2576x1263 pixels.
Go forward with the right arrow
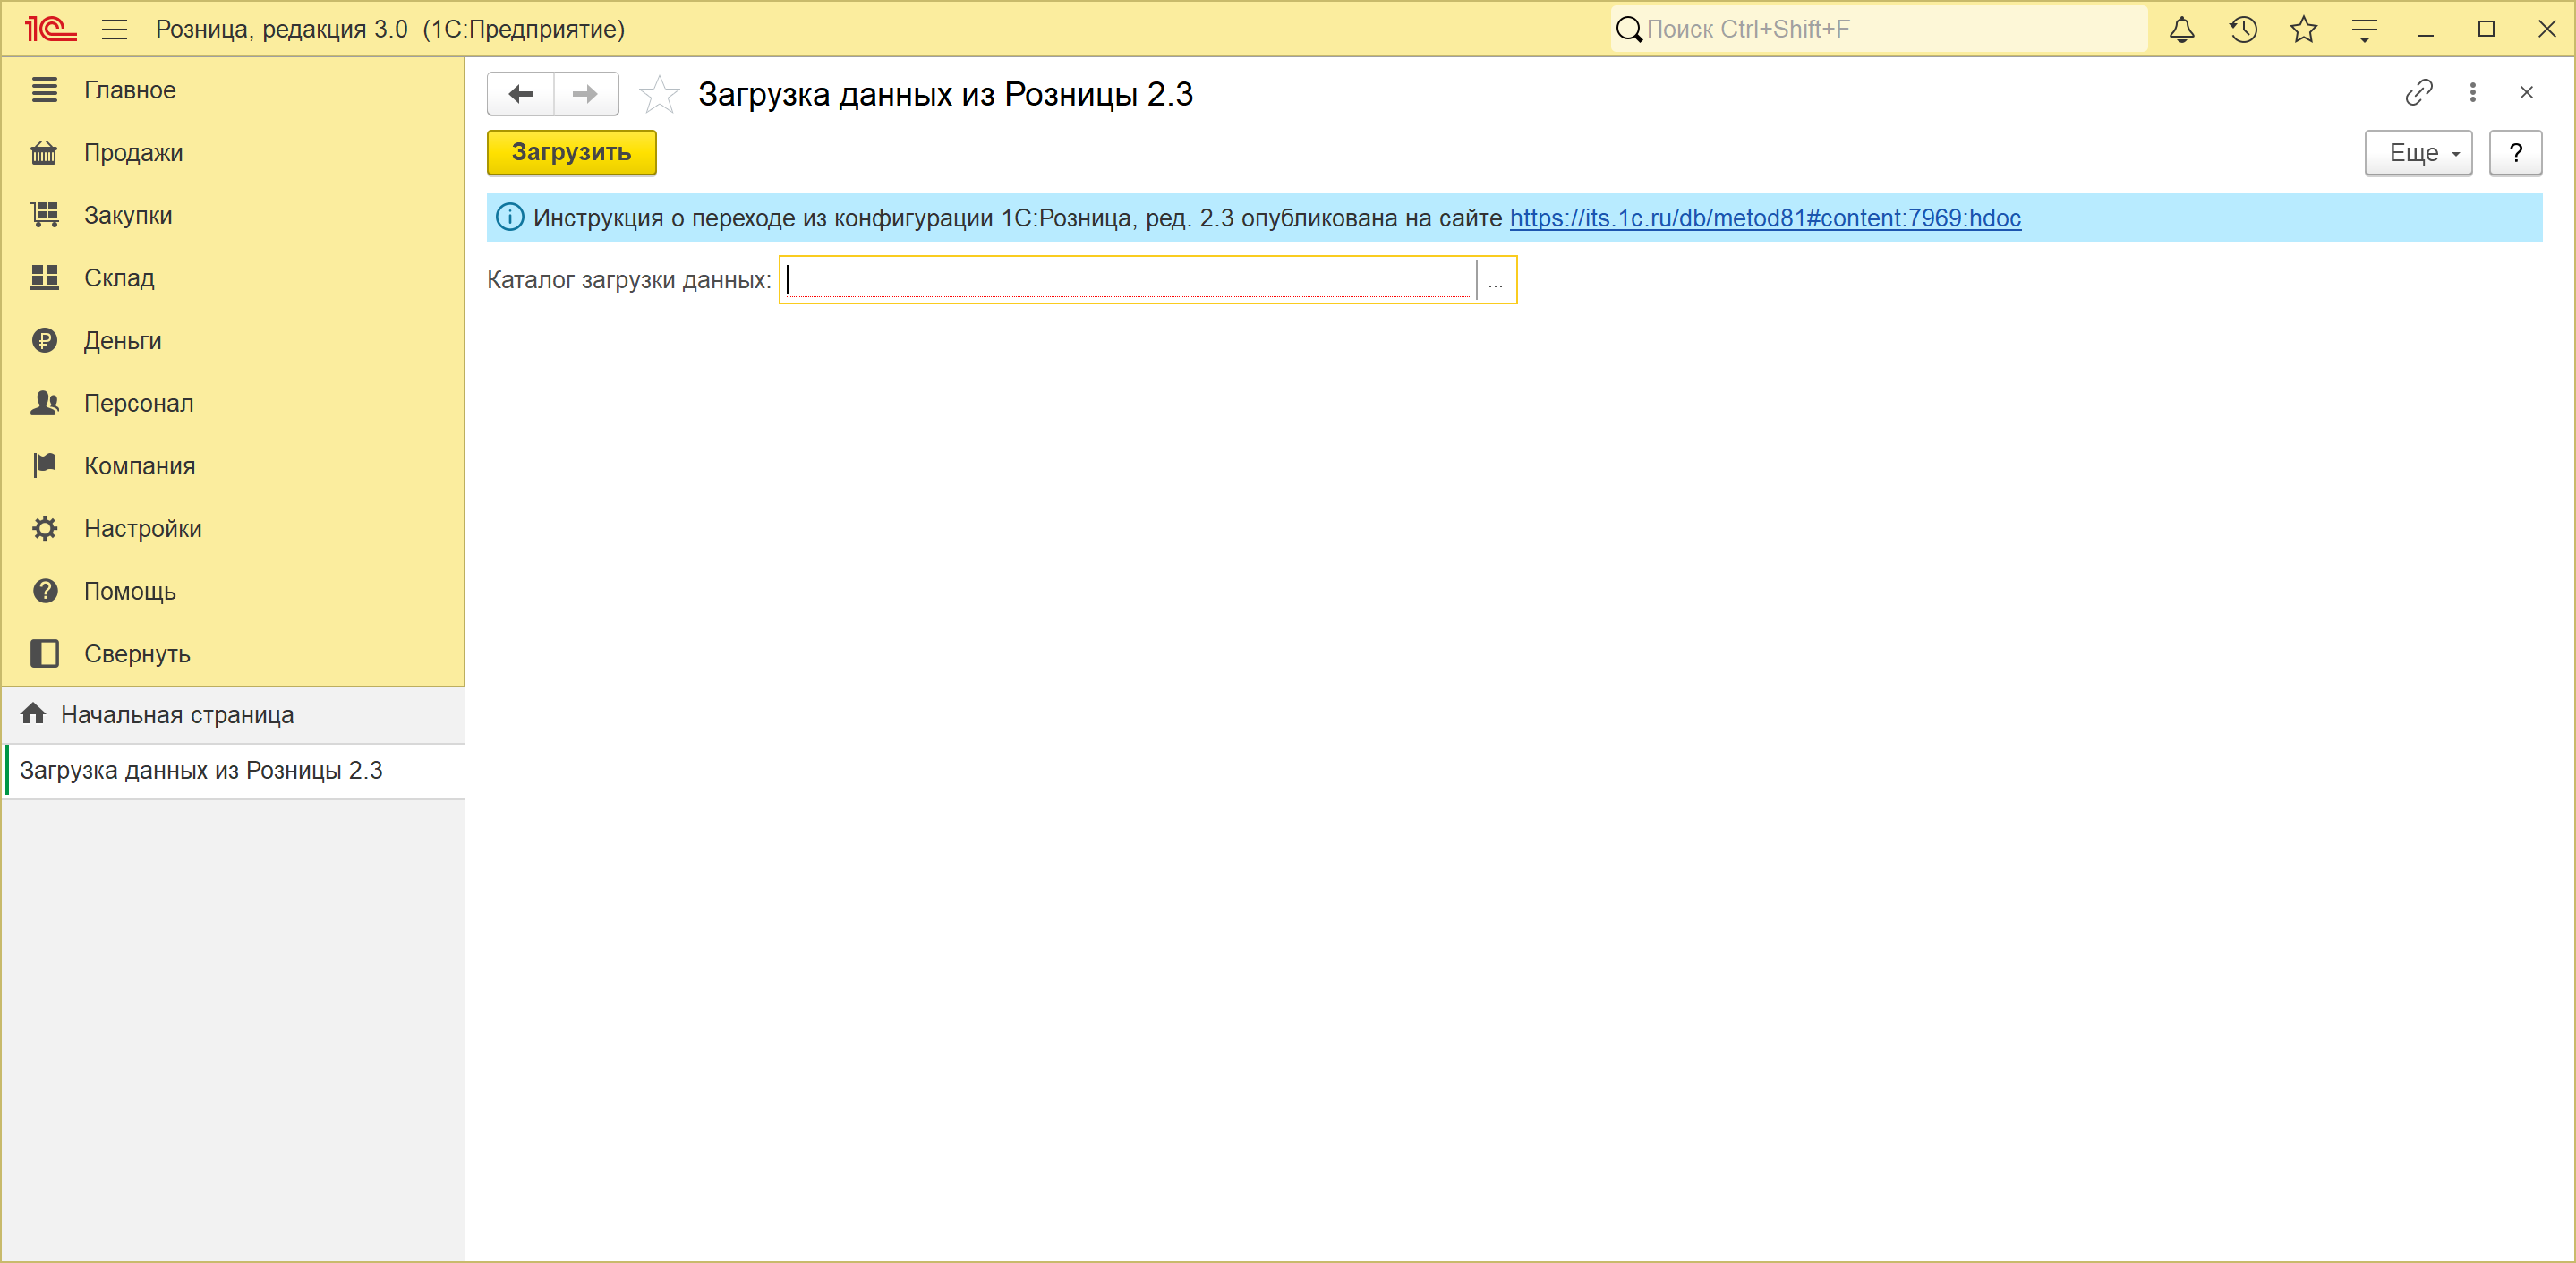coord(586,94)
